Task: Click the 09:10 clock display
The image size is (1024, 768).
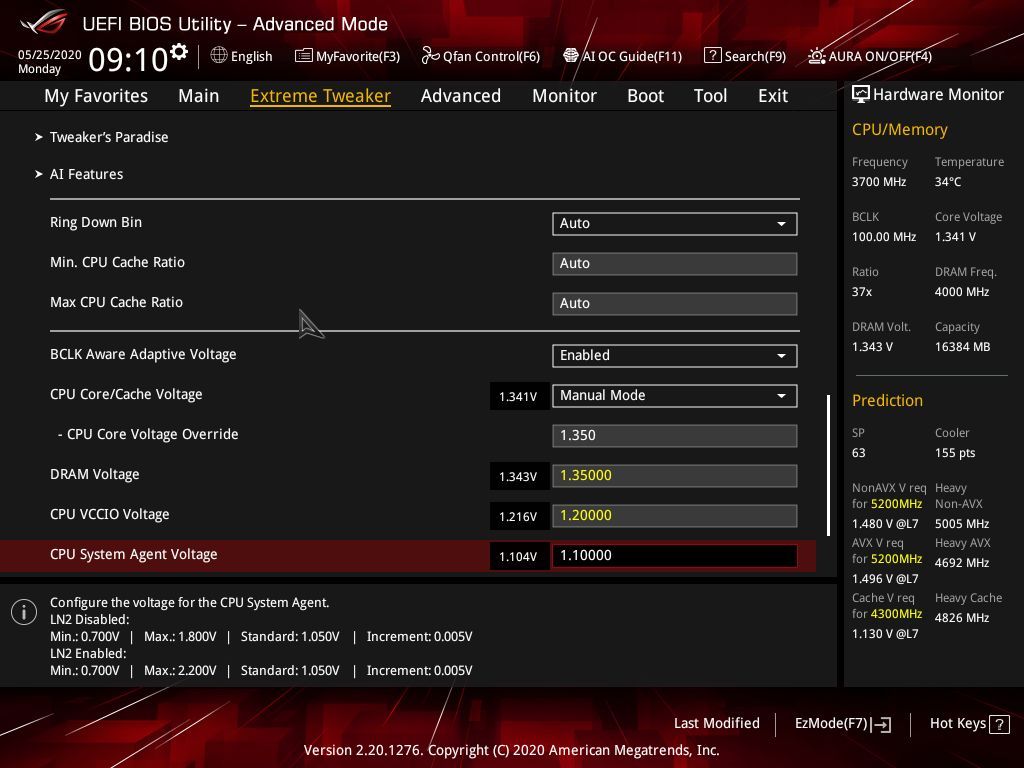Action: [x=128, y=59]
